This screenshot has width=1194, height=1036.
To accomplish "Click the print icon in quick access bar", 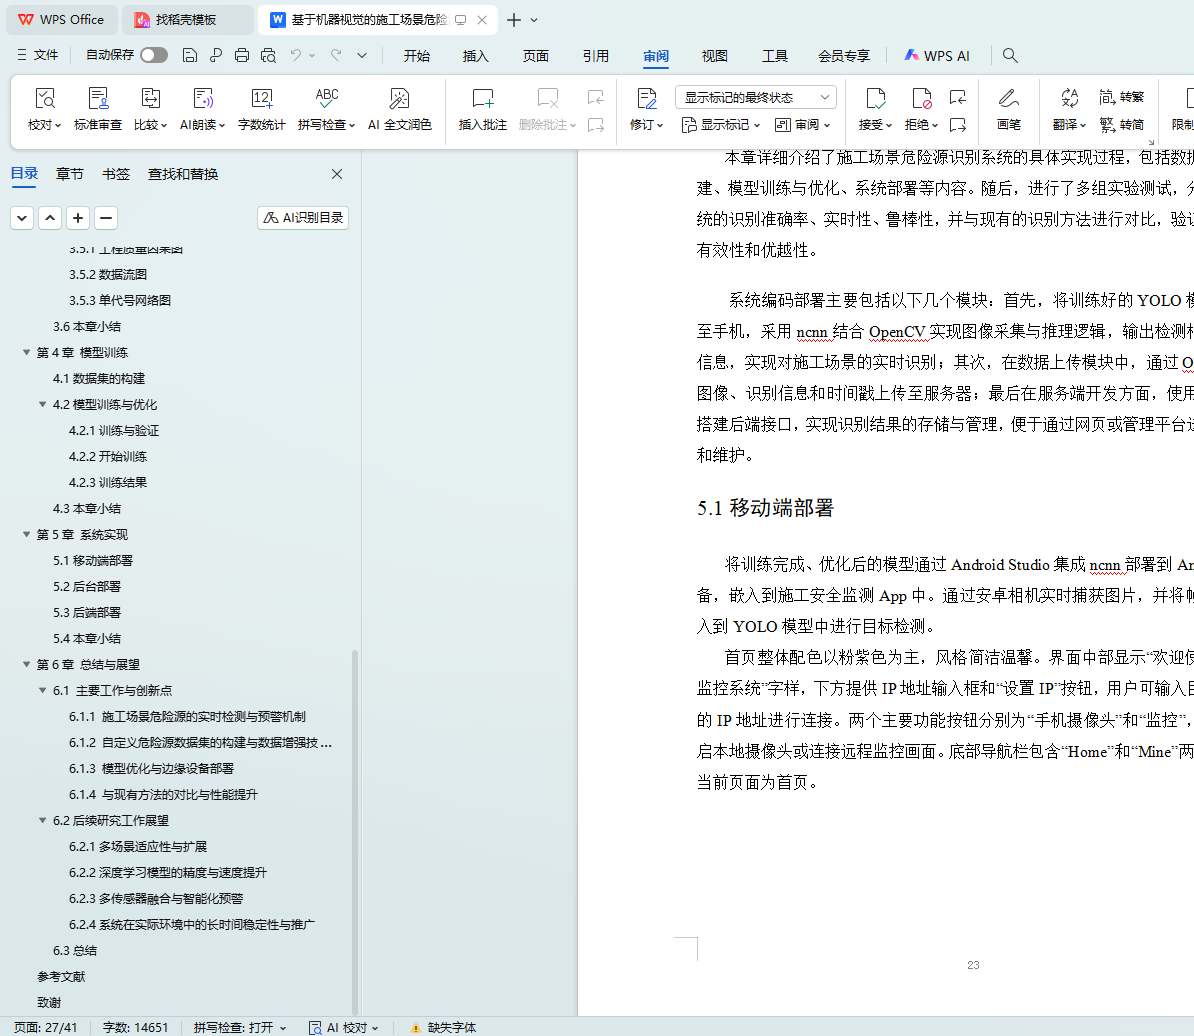I will click(x=242, y=56).
